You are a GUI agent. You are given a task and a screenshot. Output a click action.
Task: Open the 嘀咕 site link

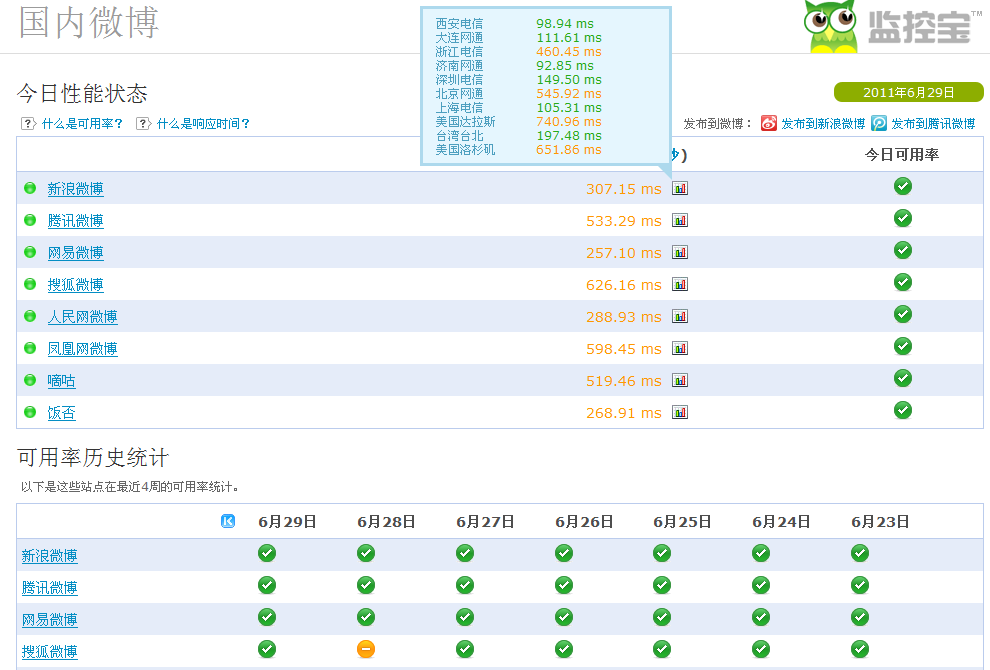pos(61,381)
